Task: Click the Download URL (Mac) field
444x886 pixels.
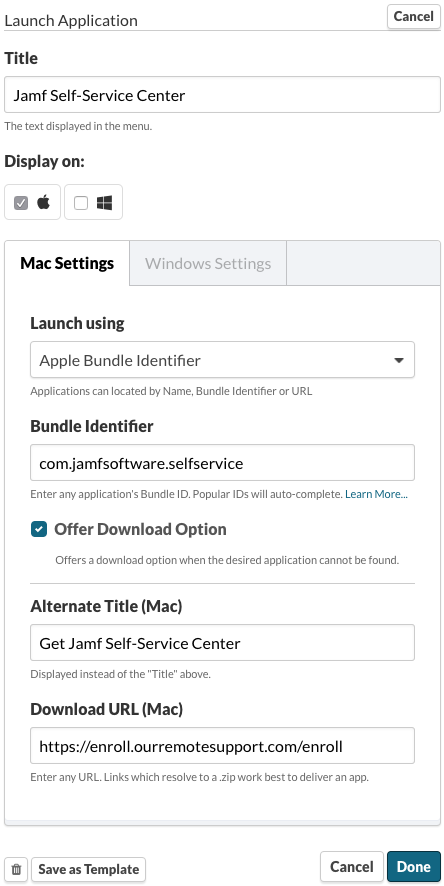Action: (x=222, y=746)
